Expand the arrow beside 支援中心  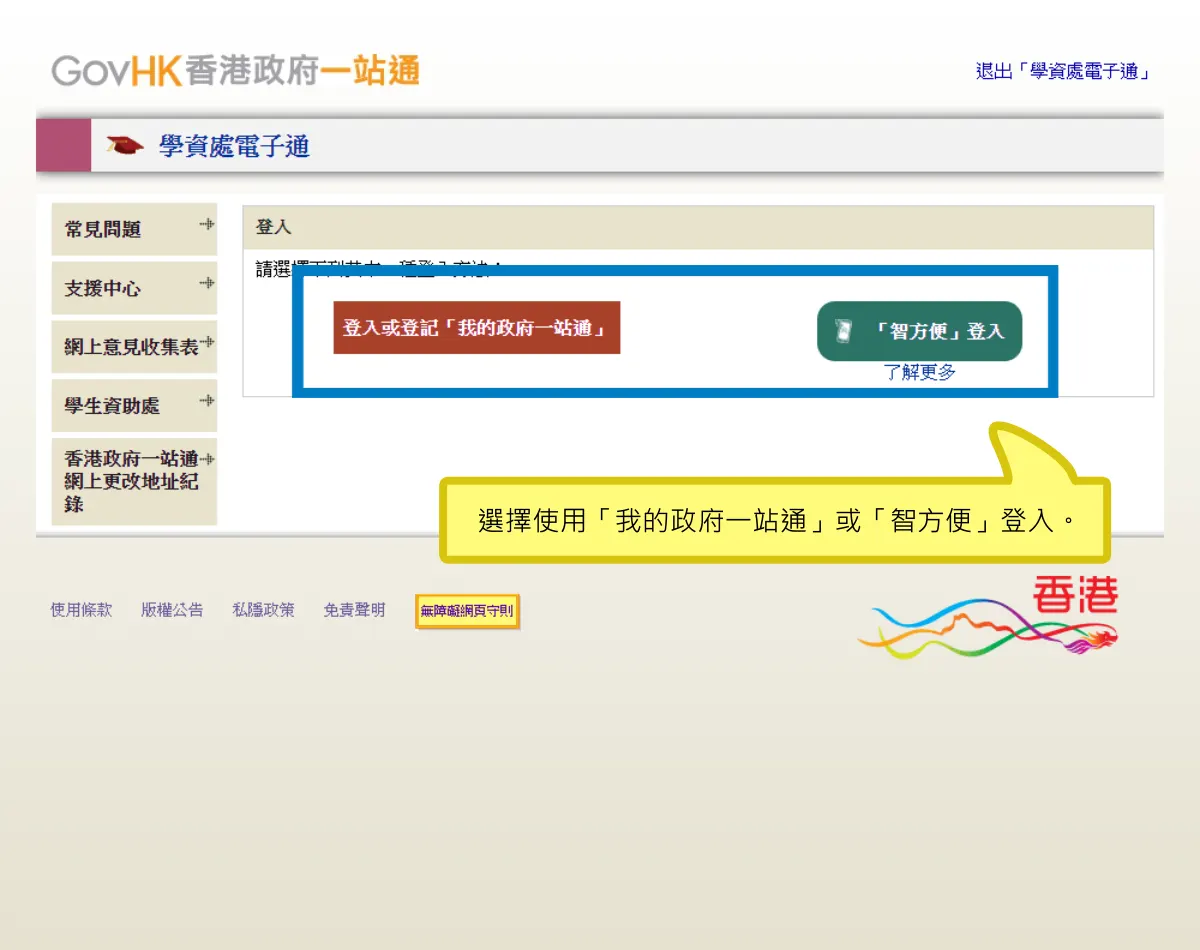[207, 283]
